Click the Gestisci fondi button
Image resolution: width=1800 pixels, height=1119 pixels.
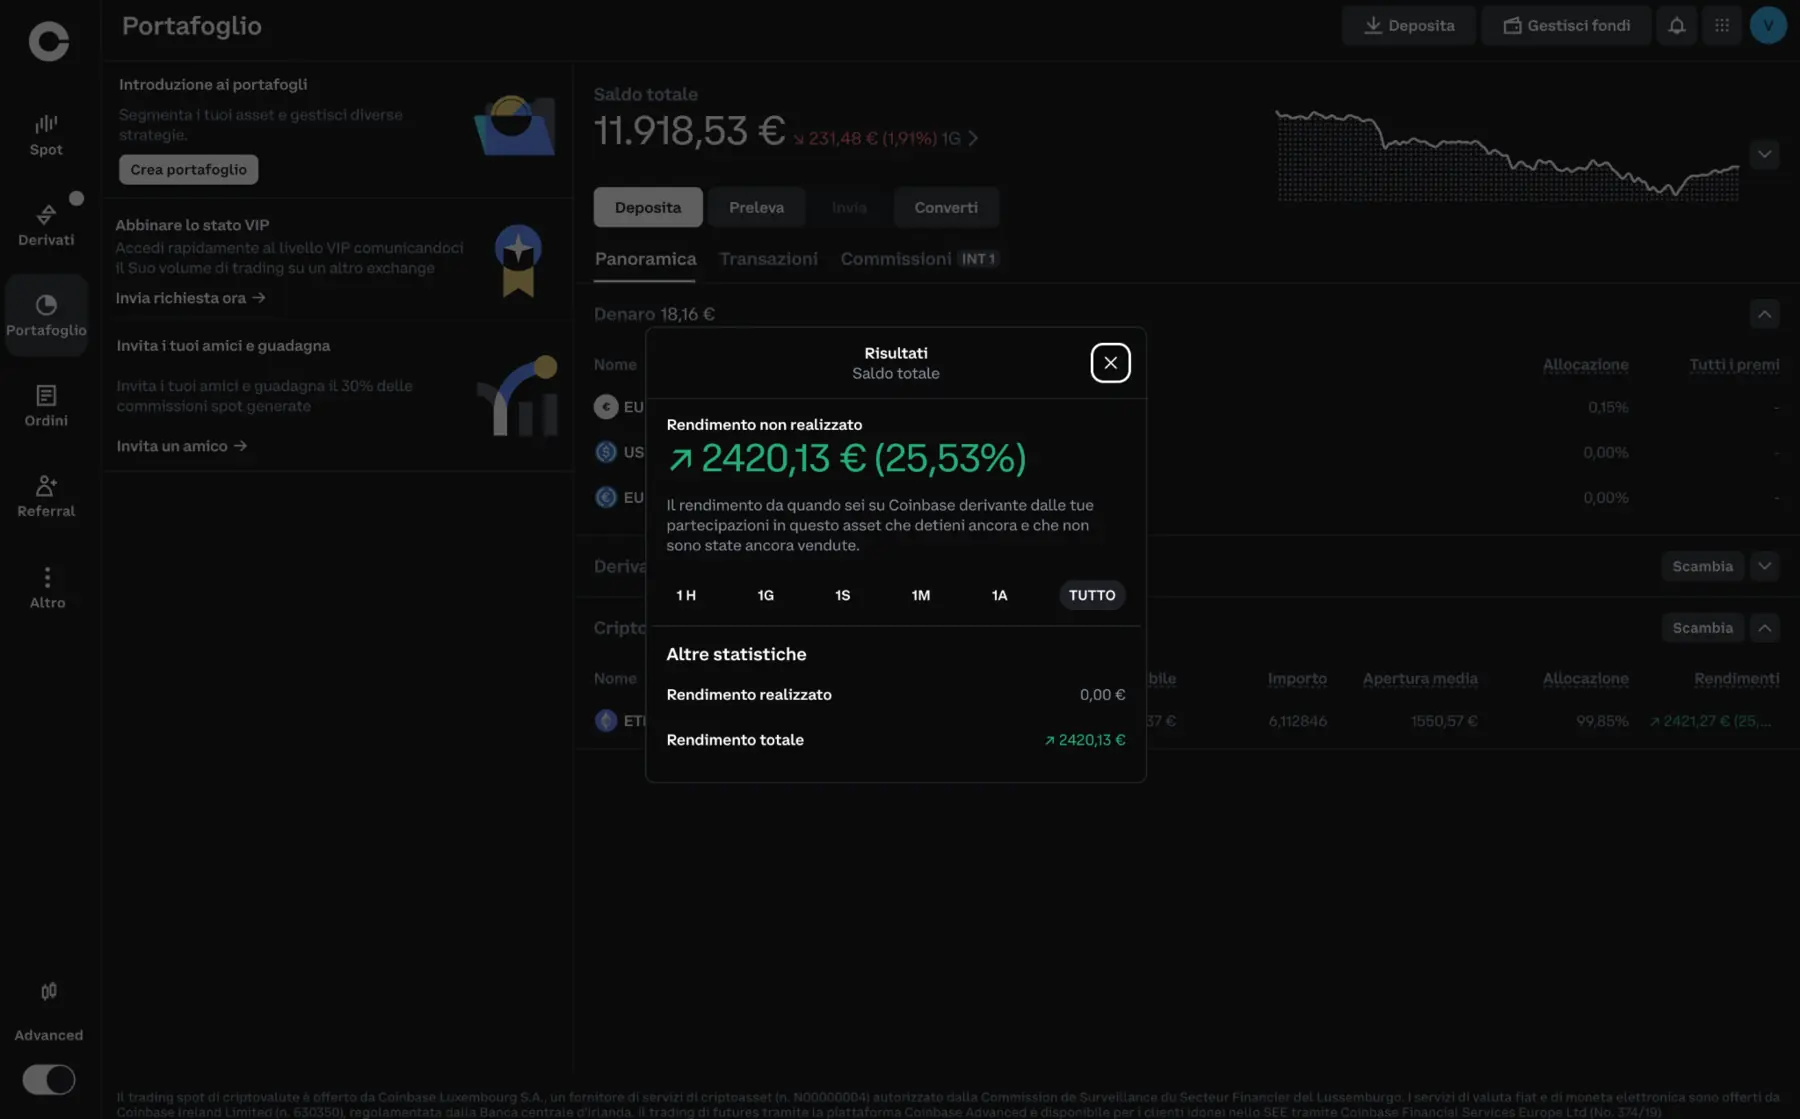click(x=1567, y=26)
